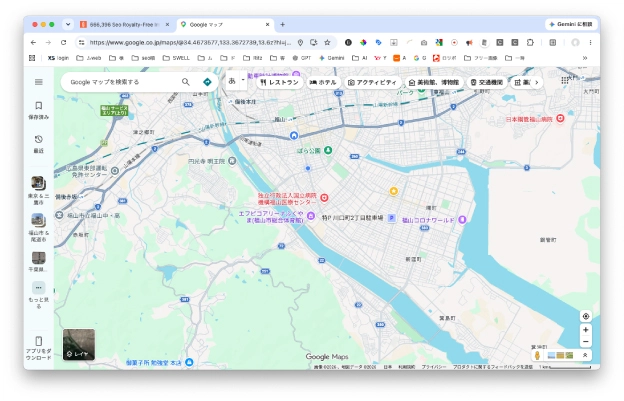624x401 pixels.
Task: Open Chrome's three-dot menu
Action: 590,42
